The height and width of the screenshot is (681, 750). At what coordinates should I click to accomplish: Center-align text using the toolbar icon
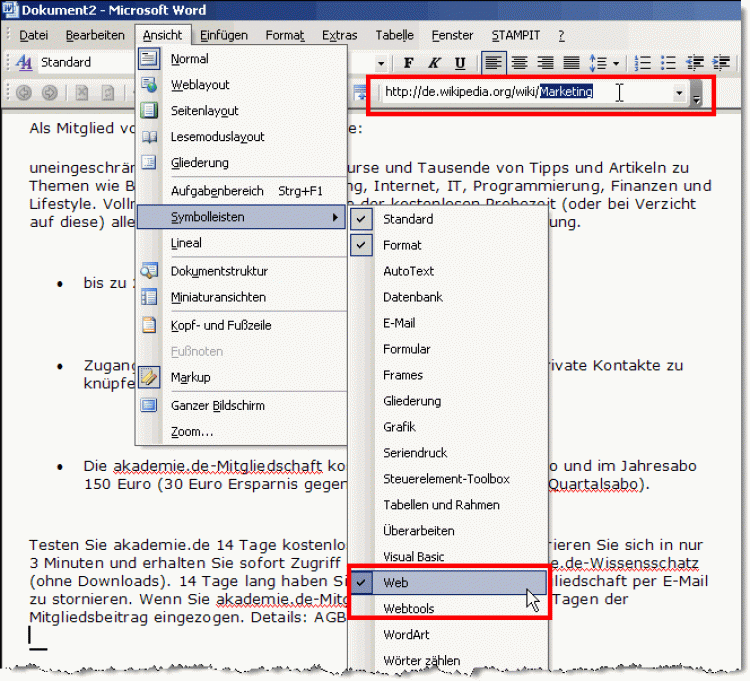[519, 63]
